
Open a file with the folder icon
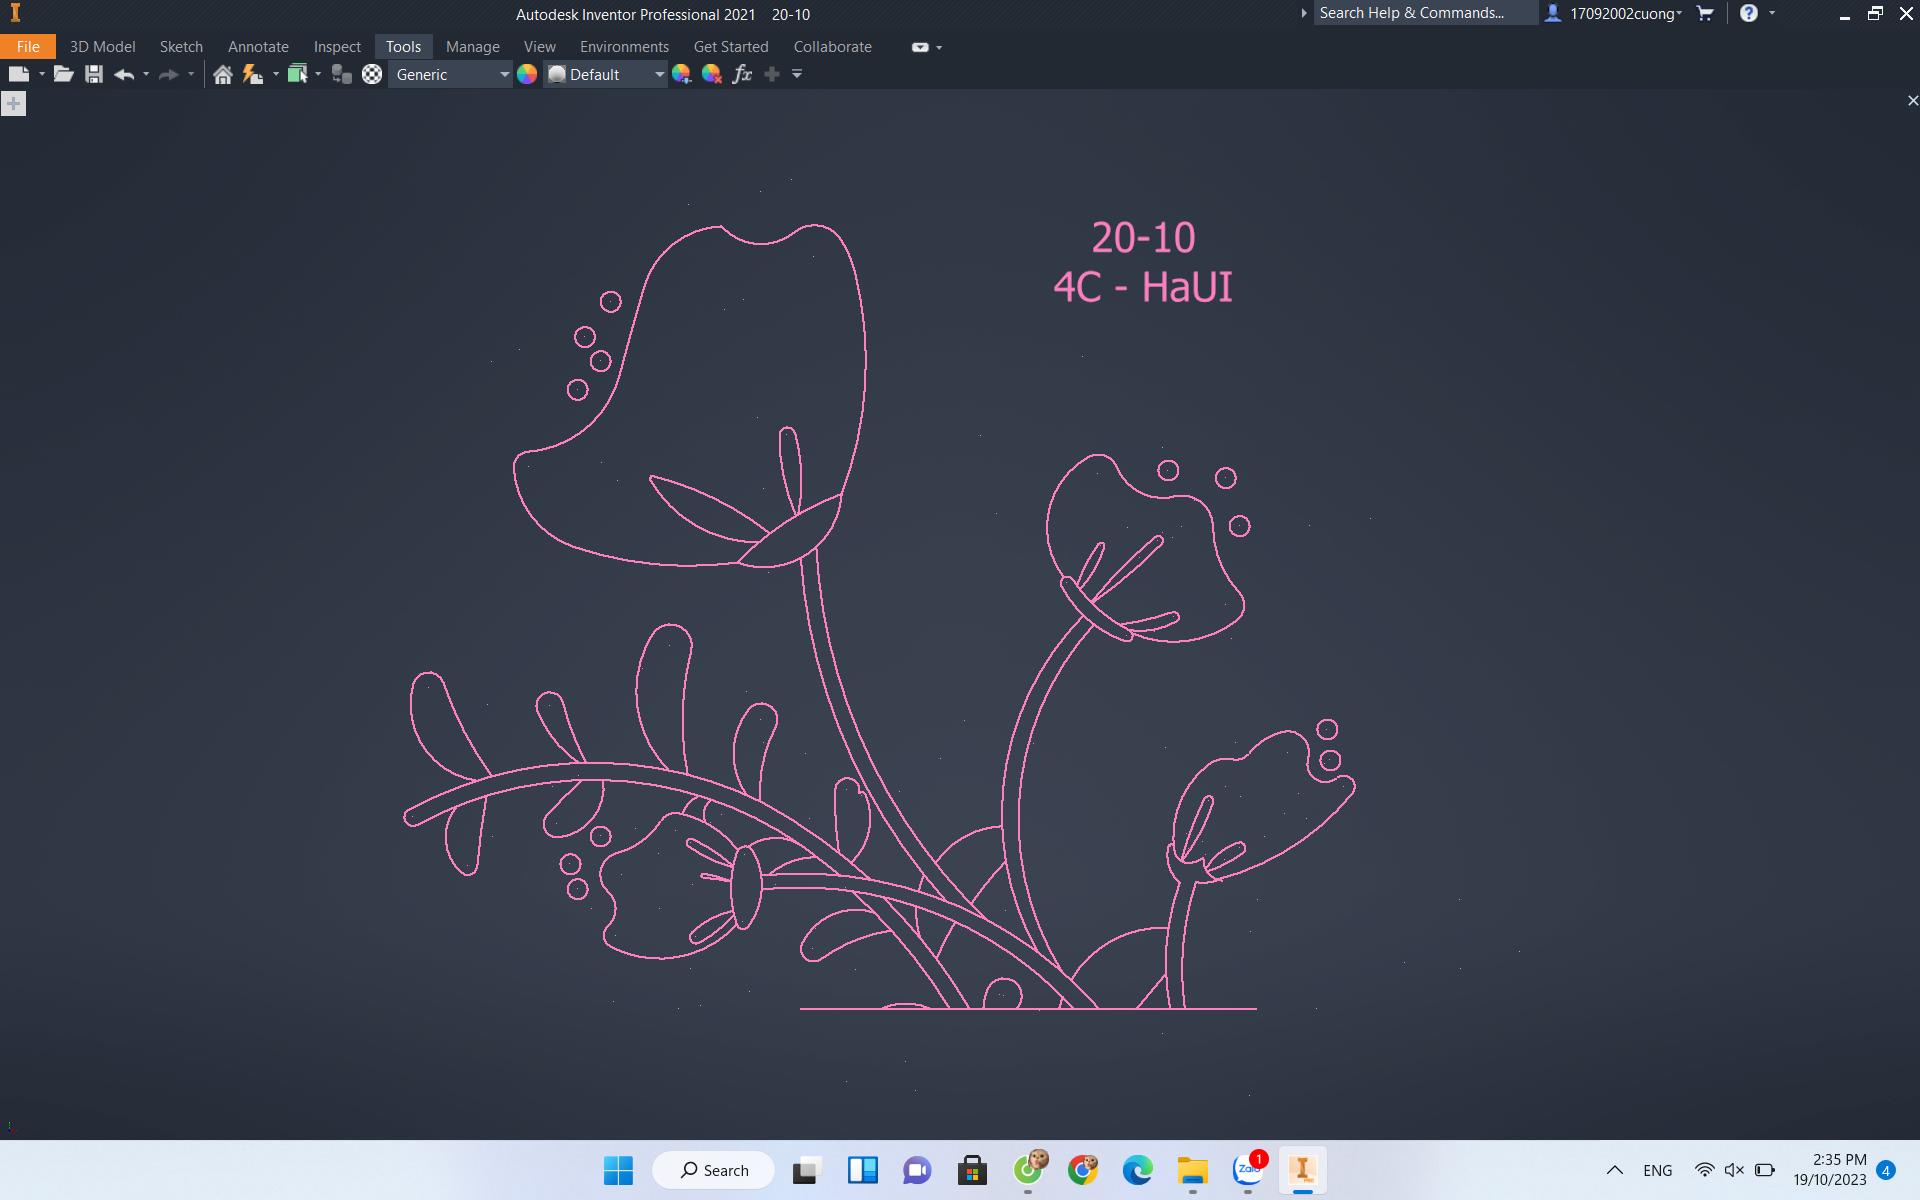pos(64,74)
